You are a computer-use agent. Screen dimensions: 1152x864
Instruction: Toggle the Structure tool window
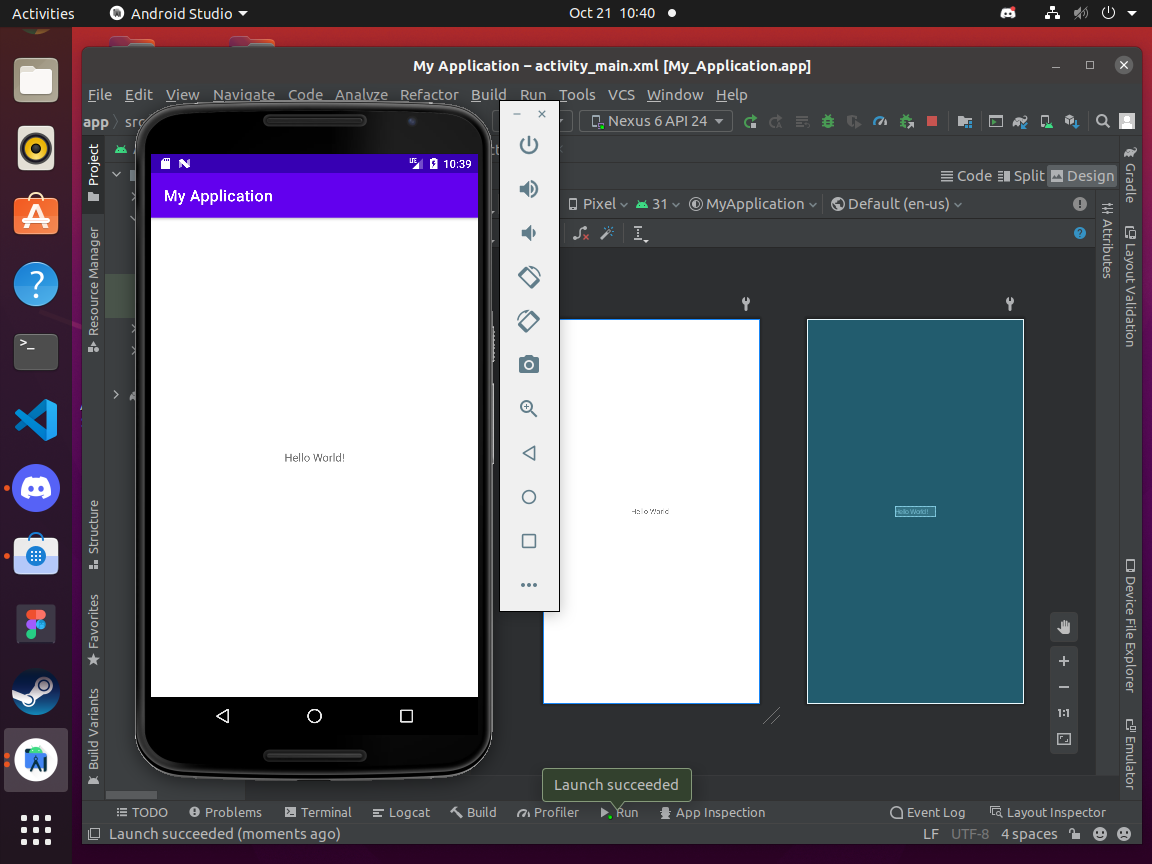pyautogui.click(x=93, y=534)
